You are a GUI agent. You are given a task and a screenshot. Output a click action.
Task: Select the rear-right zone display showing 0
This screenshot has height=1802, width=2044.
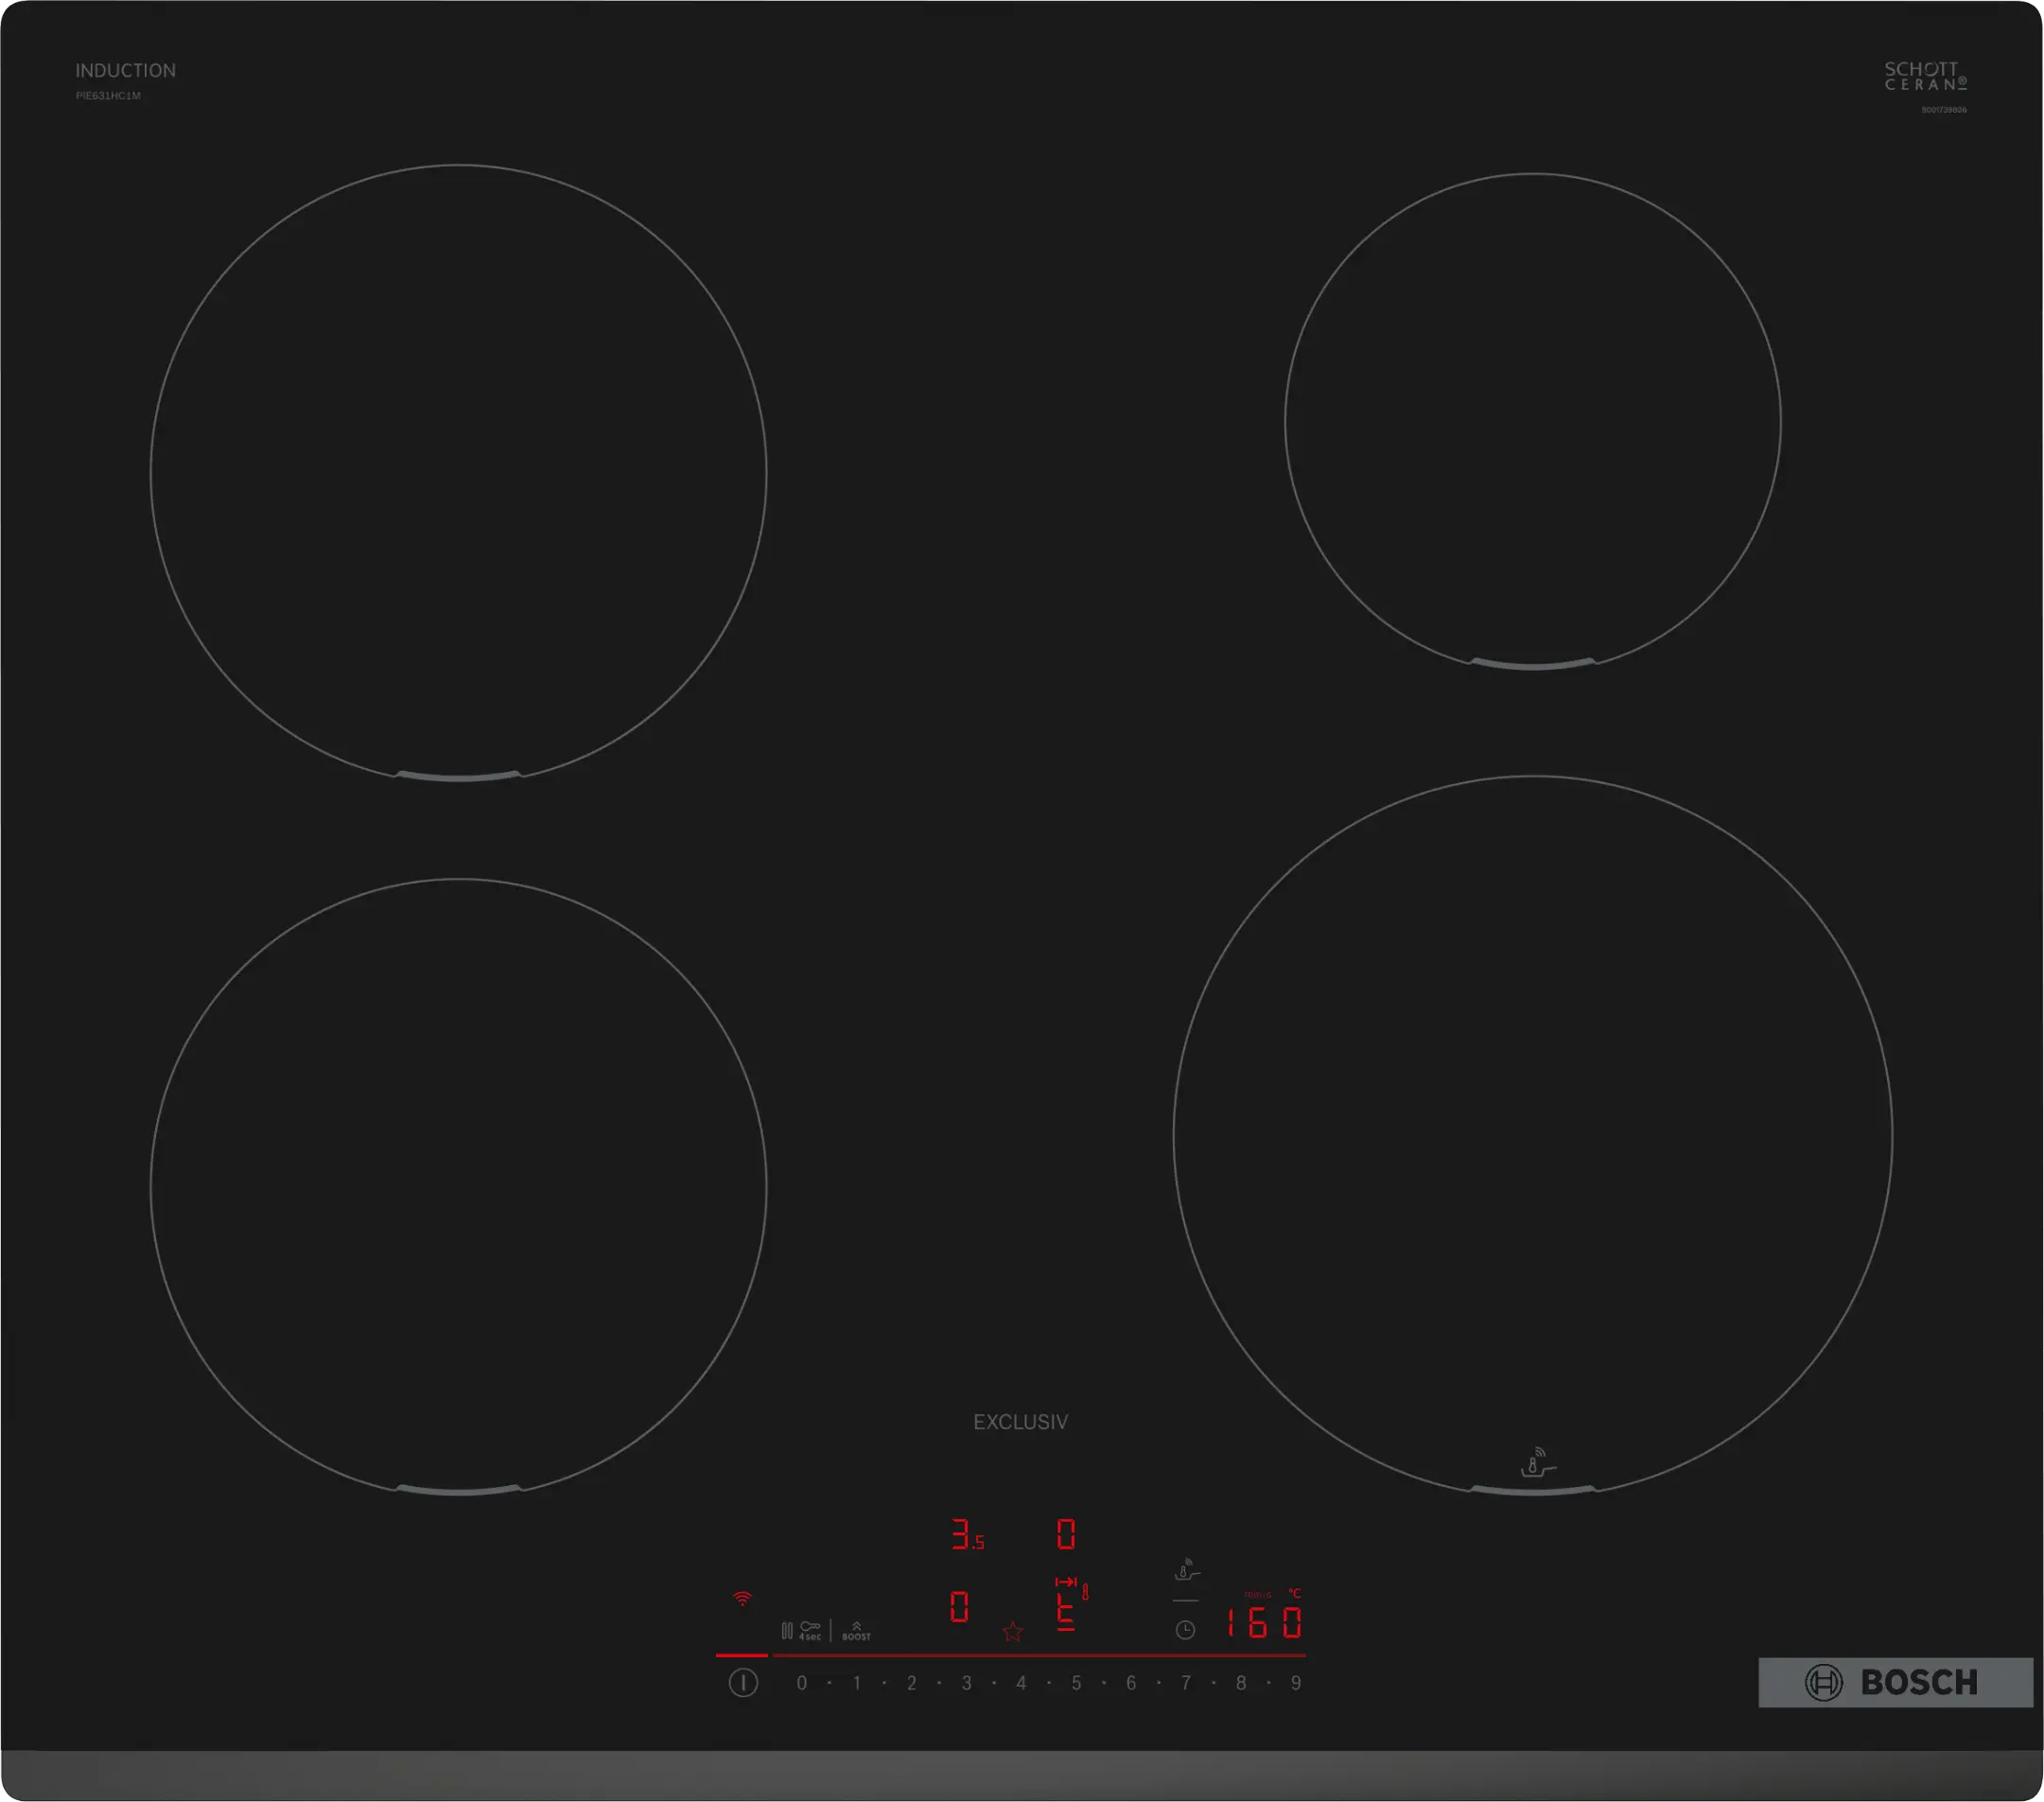[1066, 1535]
